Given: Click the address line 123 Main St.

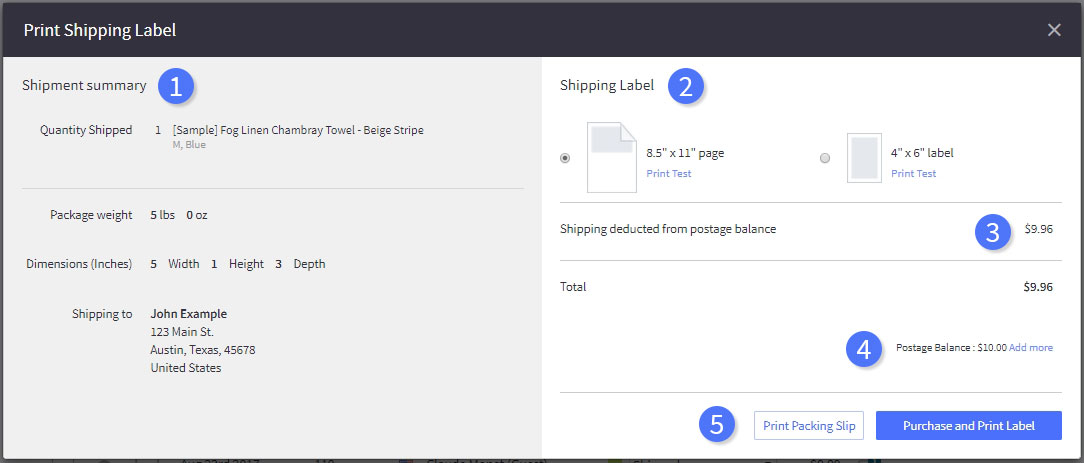Looking at the screenshot, I should click(182, 332).
